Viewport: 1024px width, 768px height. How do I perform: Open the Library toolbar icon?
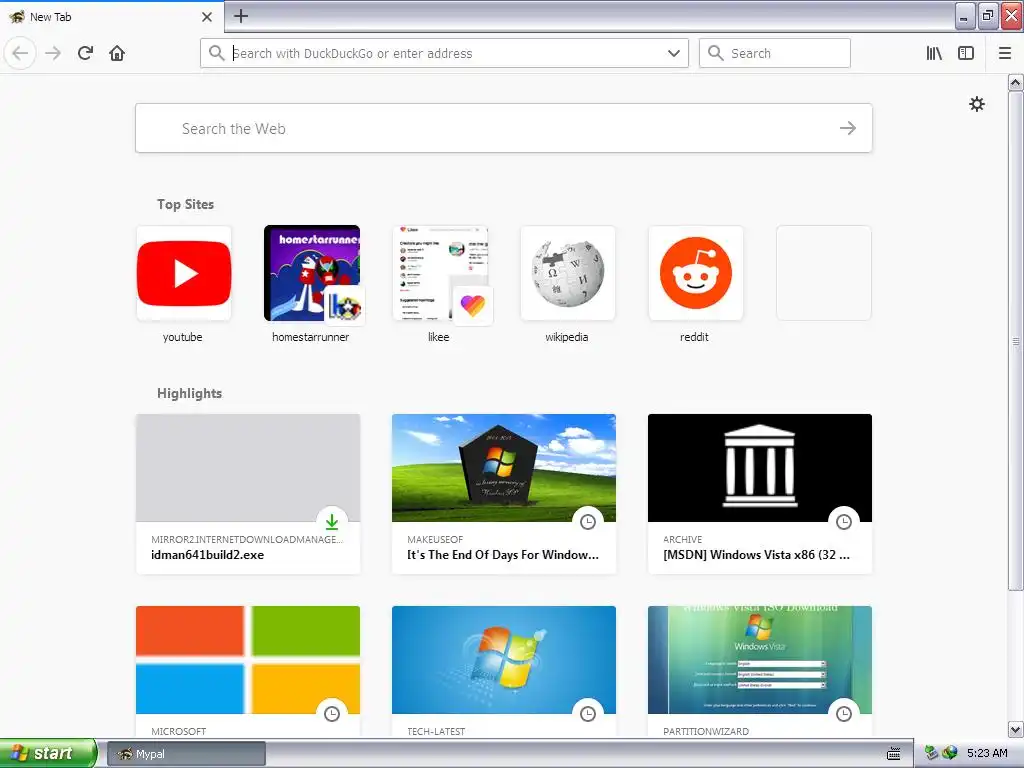pyautogui.click(x=934, y=53)
